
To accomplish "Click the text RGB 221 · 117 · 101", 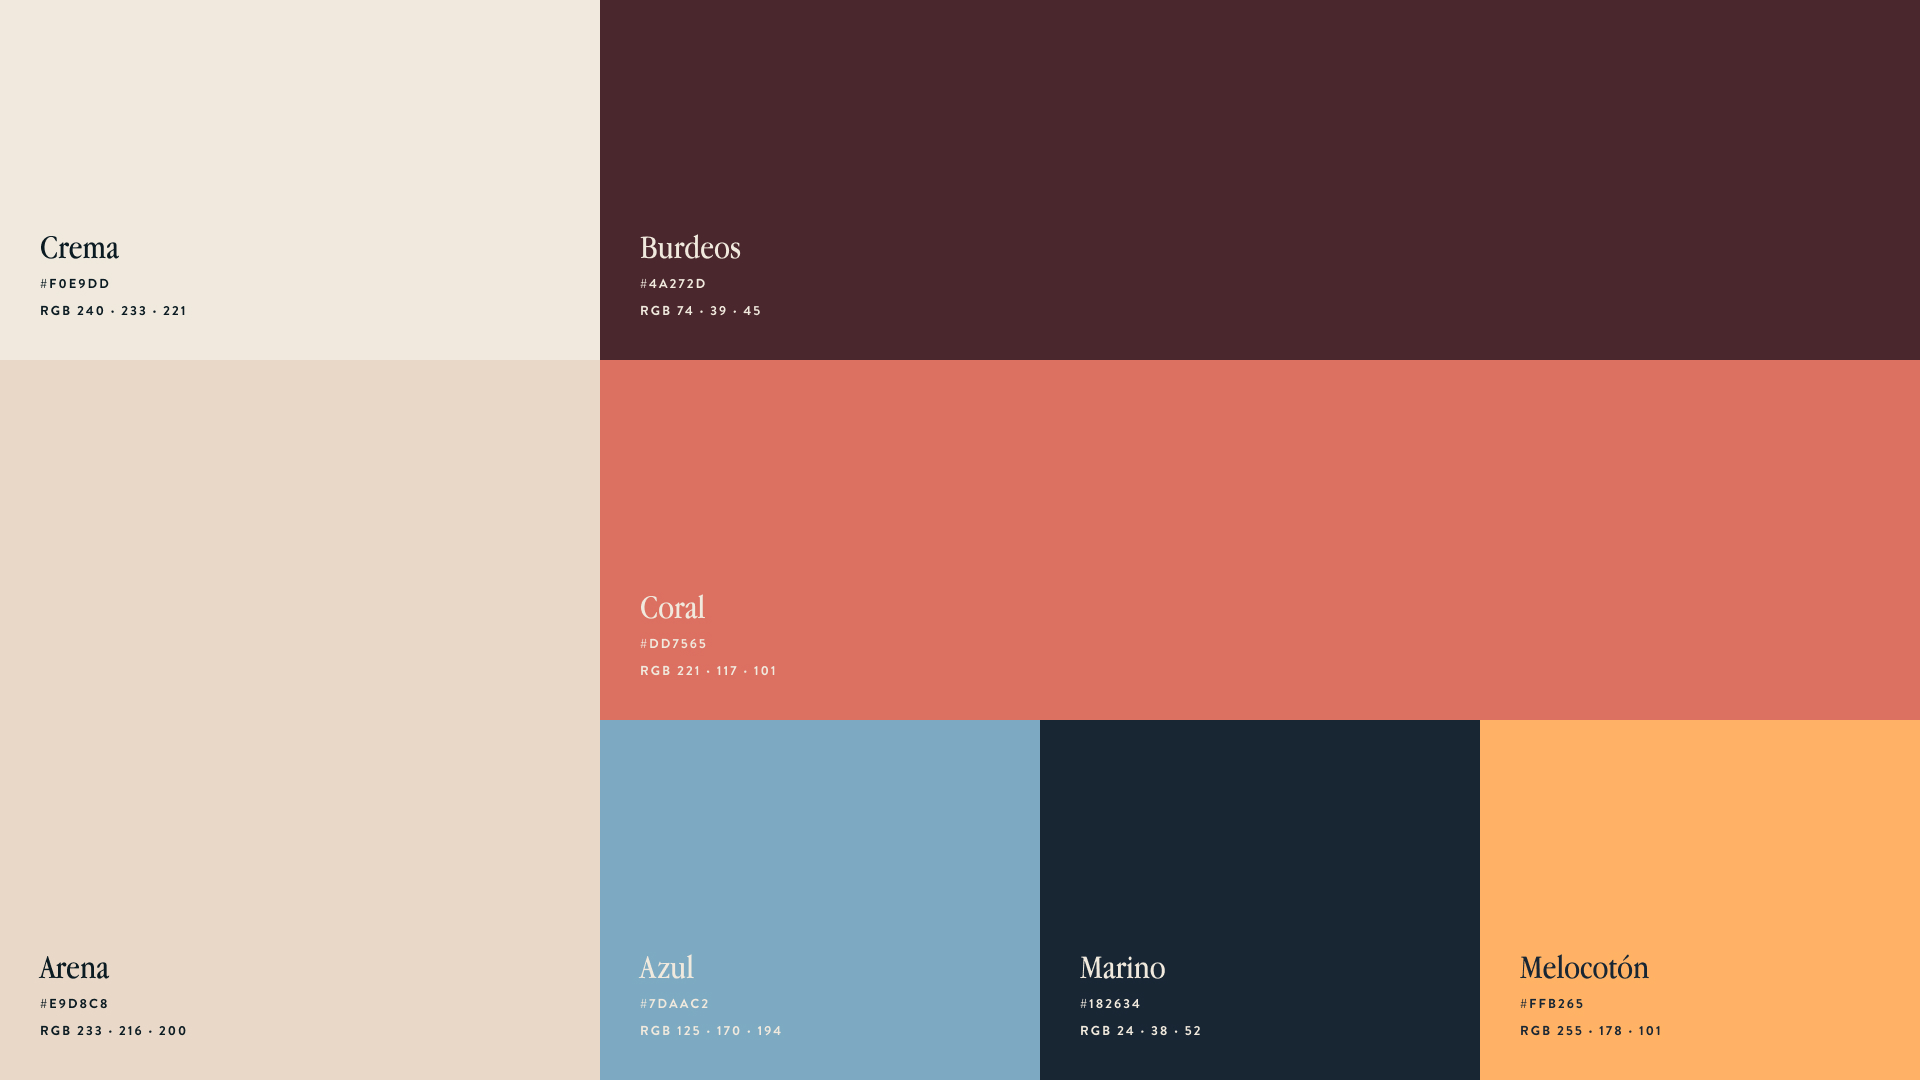I will click(x=708, y=671).
